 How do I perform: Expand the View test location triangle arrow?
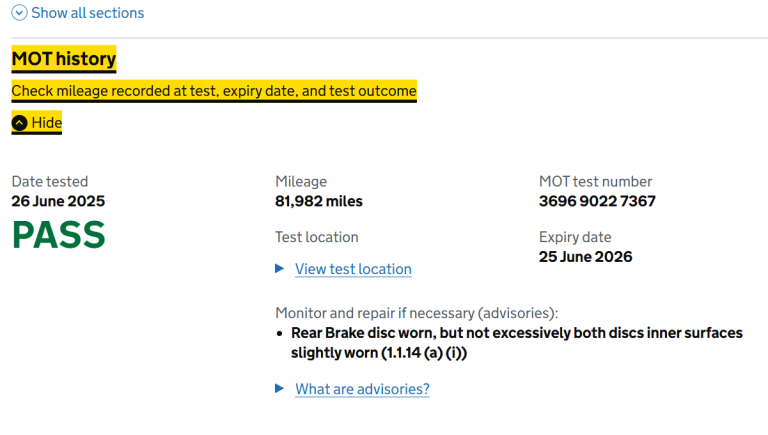point(280,269)
